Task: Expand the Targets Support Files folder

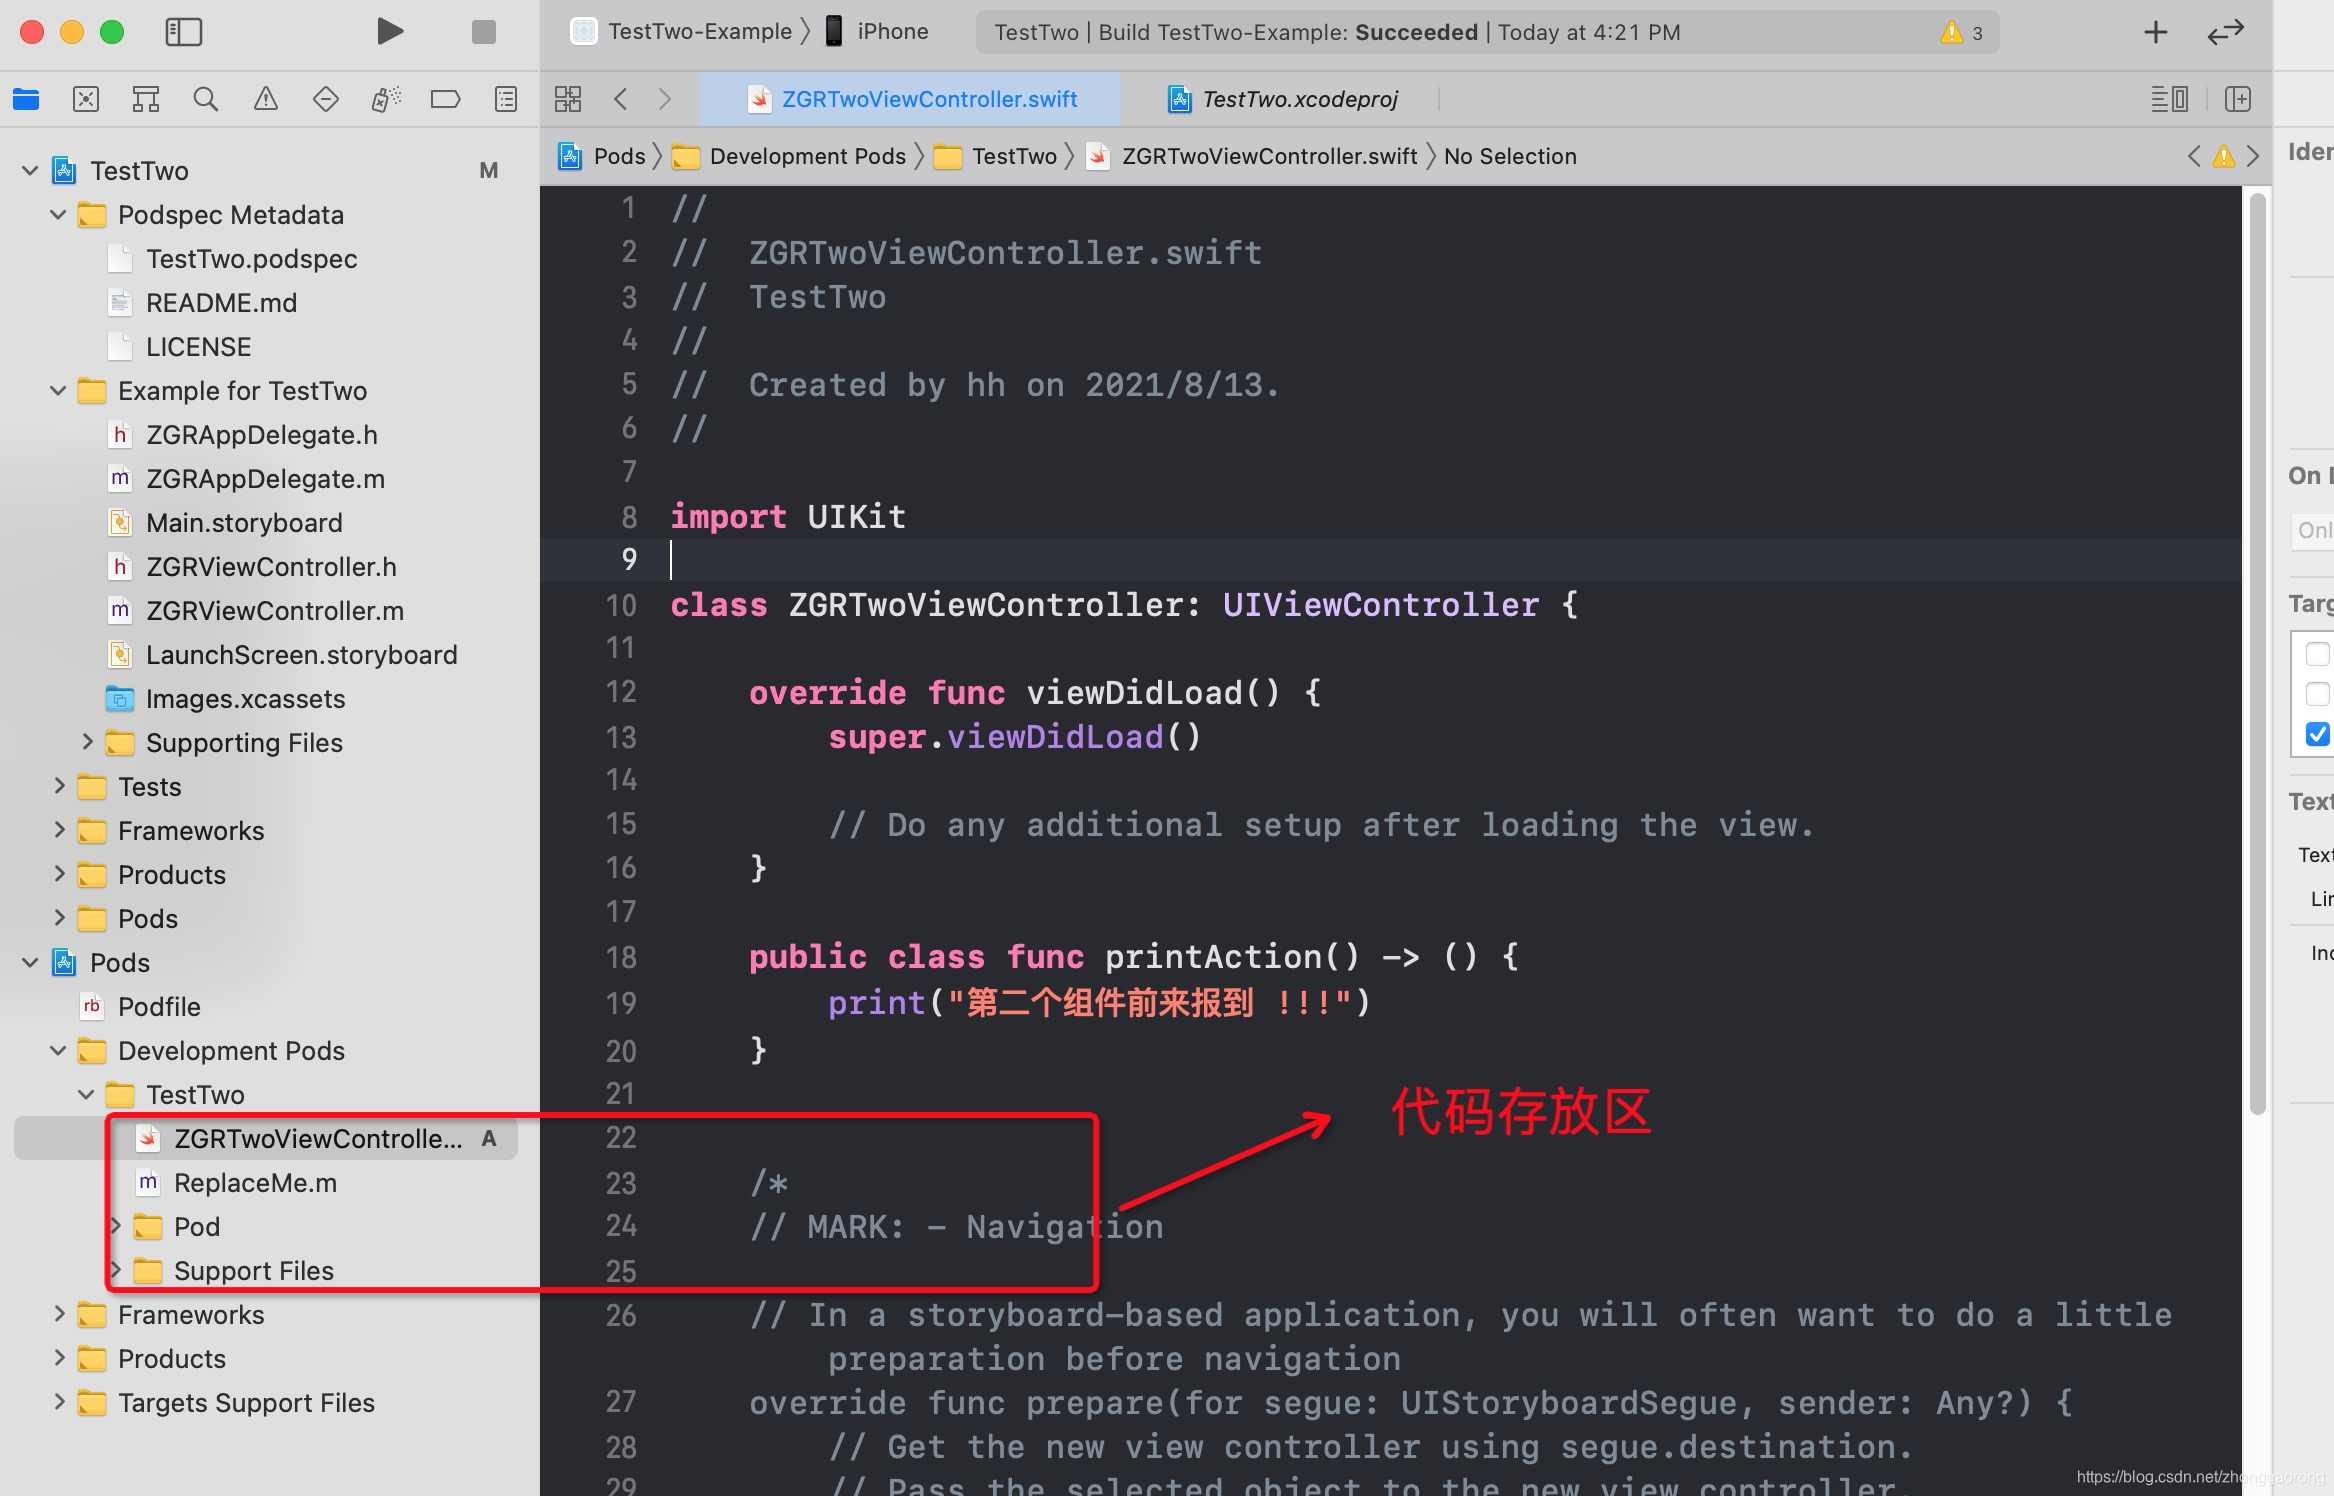Action: pyautogui.click(x=59, y=1402)
